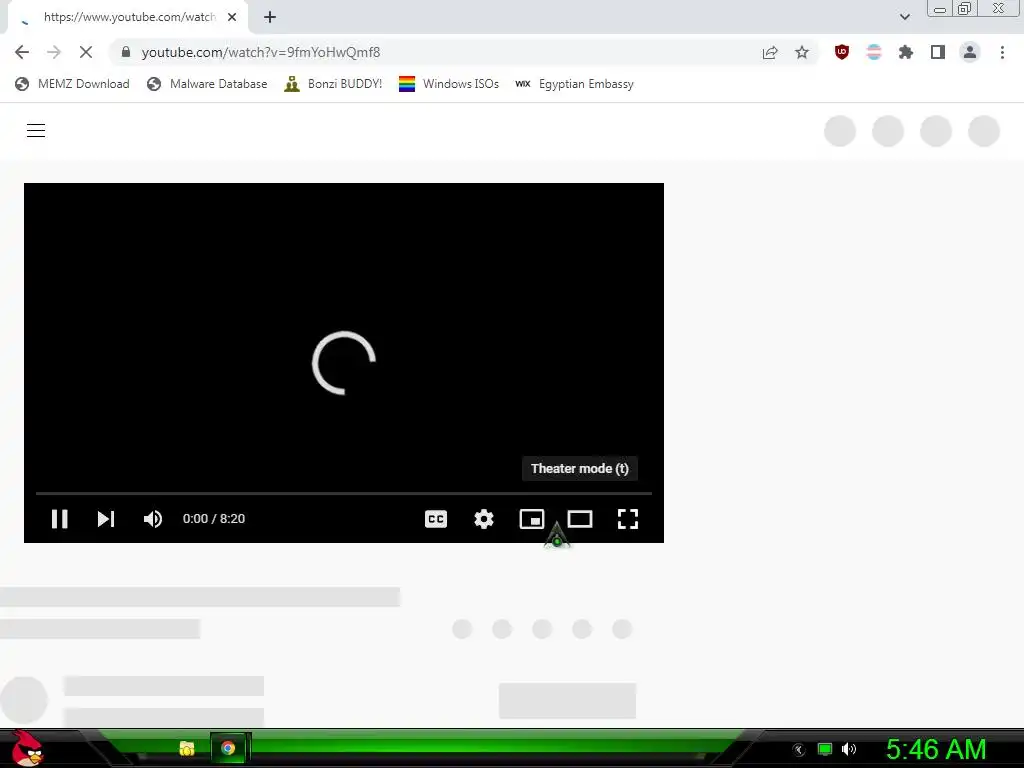Toggle the browser side panel
This screenshot has width=1024, height=768.
point(938,52)
